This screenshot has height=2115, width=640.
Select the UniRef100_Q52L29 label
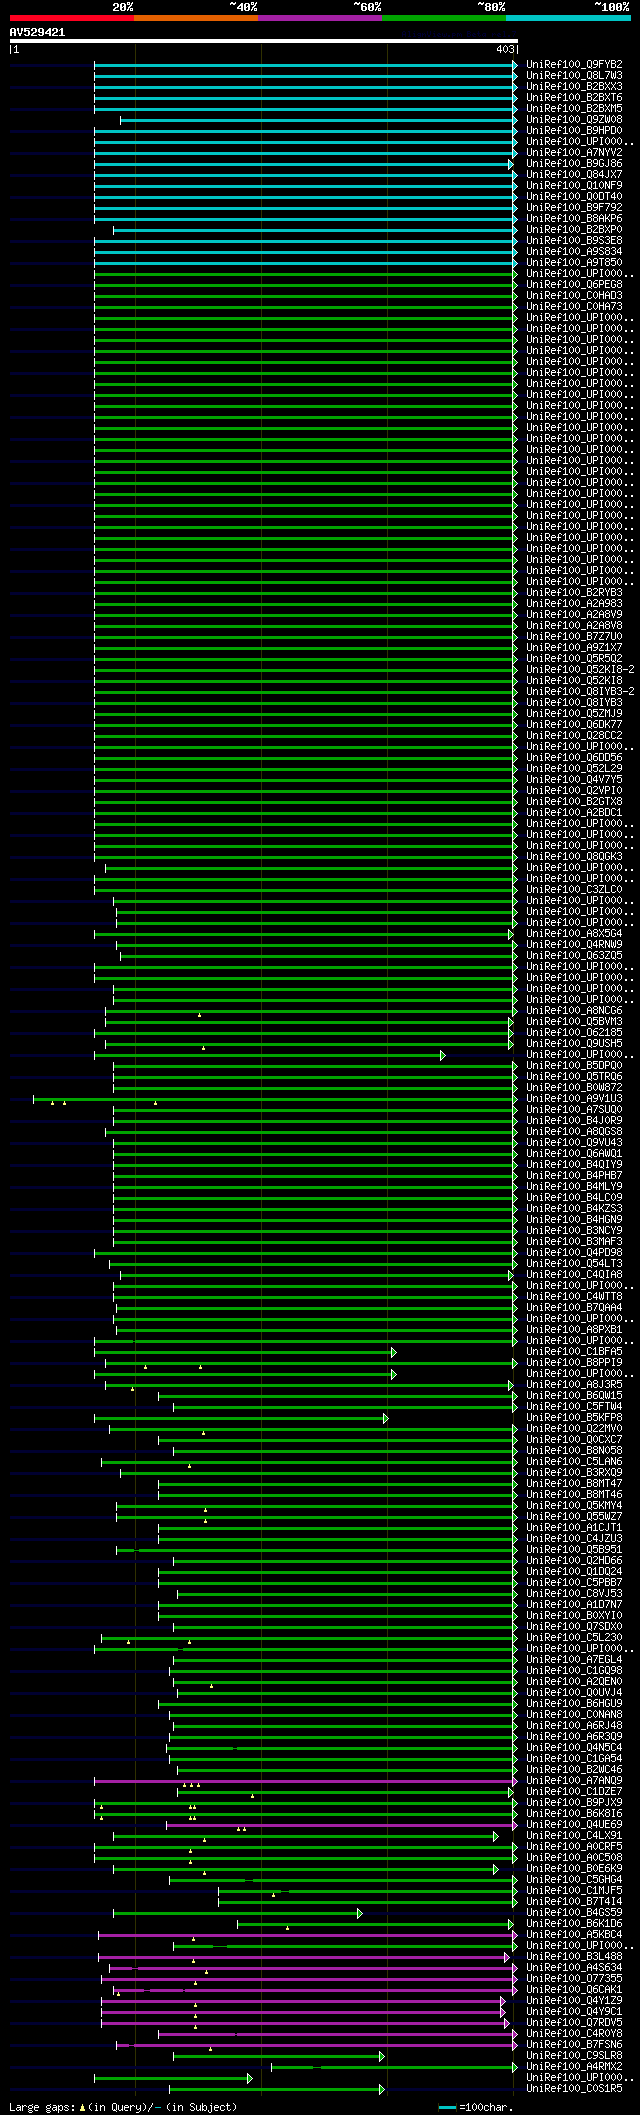tap(574, 768)
